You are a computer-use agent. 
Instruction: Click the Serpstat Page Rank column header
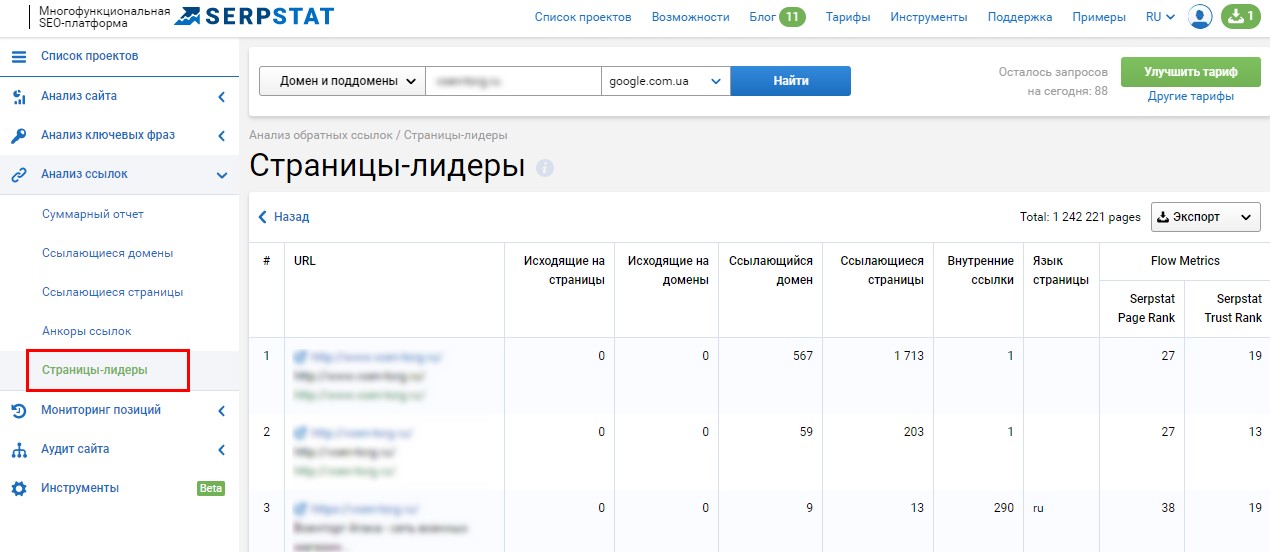(x=1146, y=309)
